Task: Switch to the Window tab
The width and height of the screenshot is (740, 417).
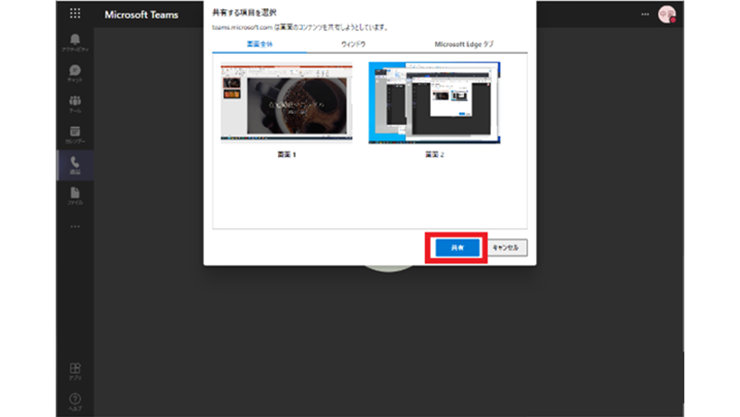Action: [353, 44]
